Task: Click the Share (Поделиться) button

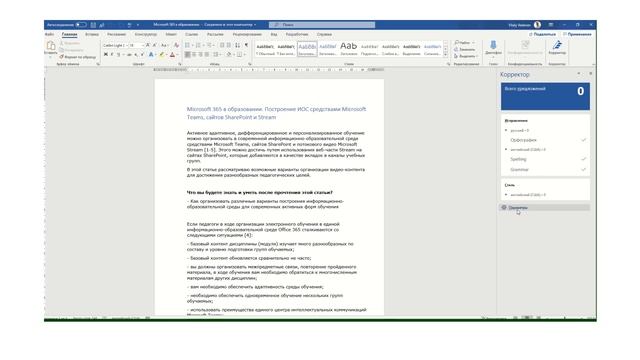Action: (542, 35)
